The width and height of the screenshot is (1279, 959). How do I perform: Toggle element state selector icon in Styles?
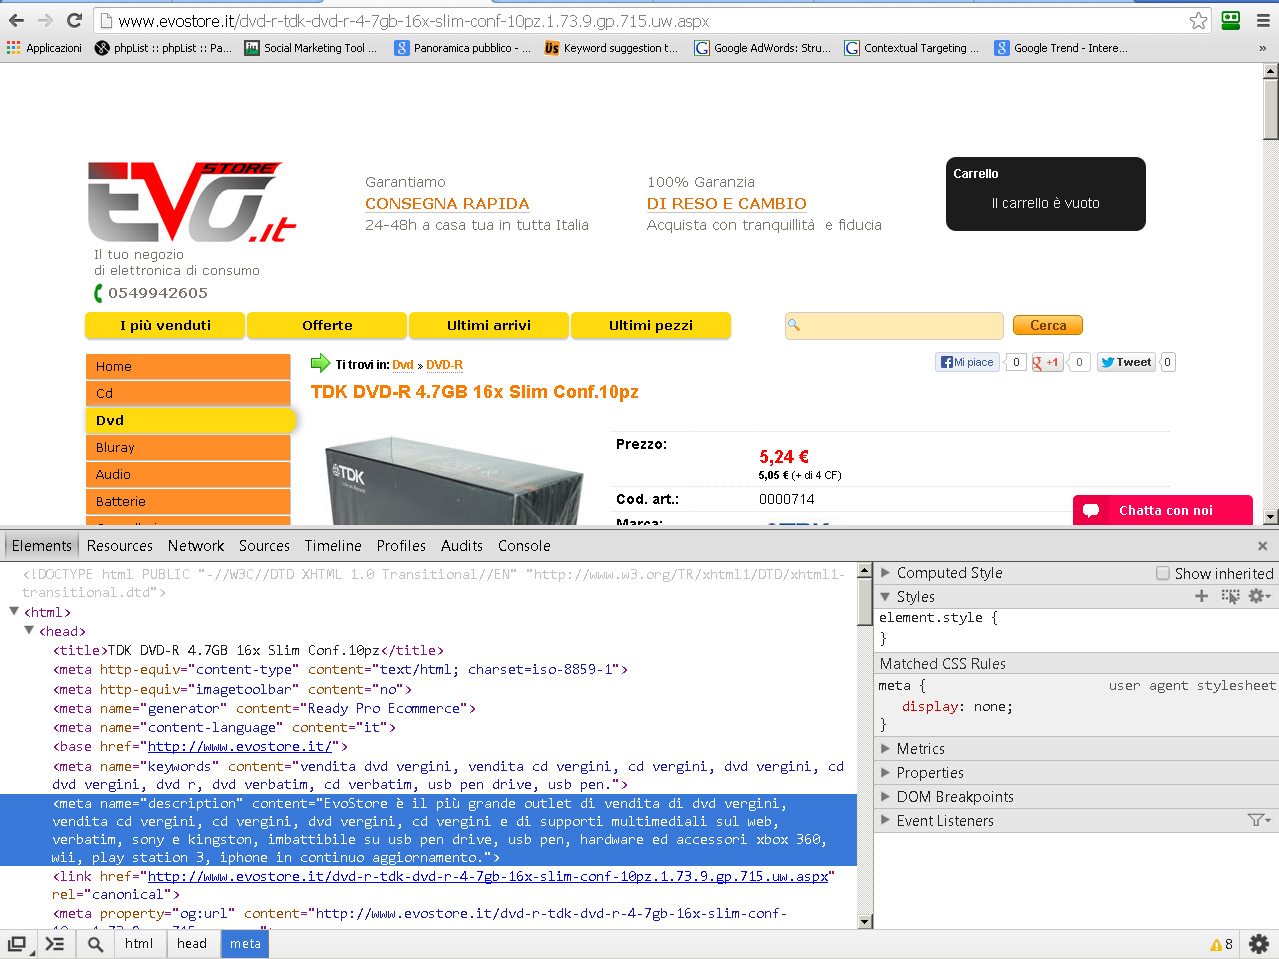pos(1230,596)
